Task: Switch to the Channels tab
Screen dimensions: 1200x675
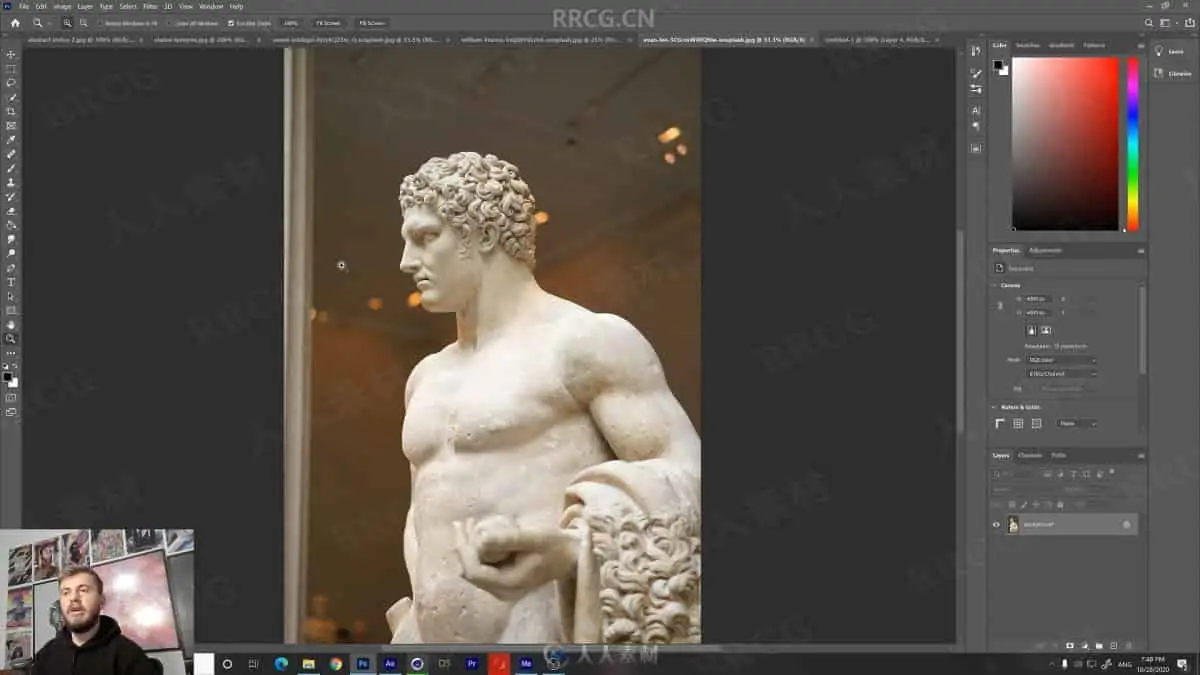Action: point(1030,455)
